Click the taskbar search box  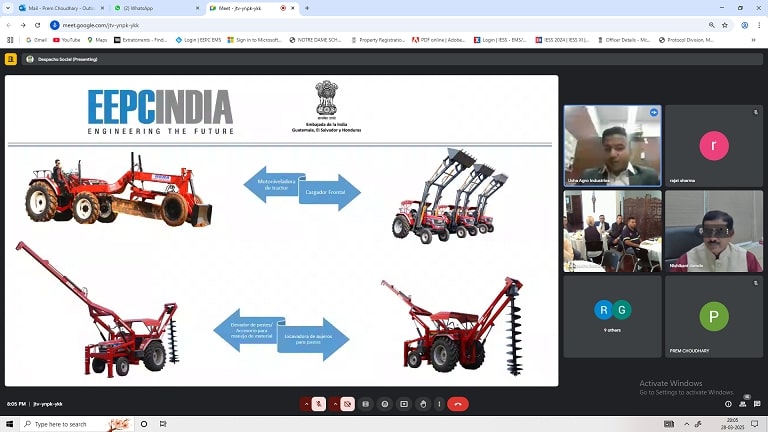(x=77, y=424)
